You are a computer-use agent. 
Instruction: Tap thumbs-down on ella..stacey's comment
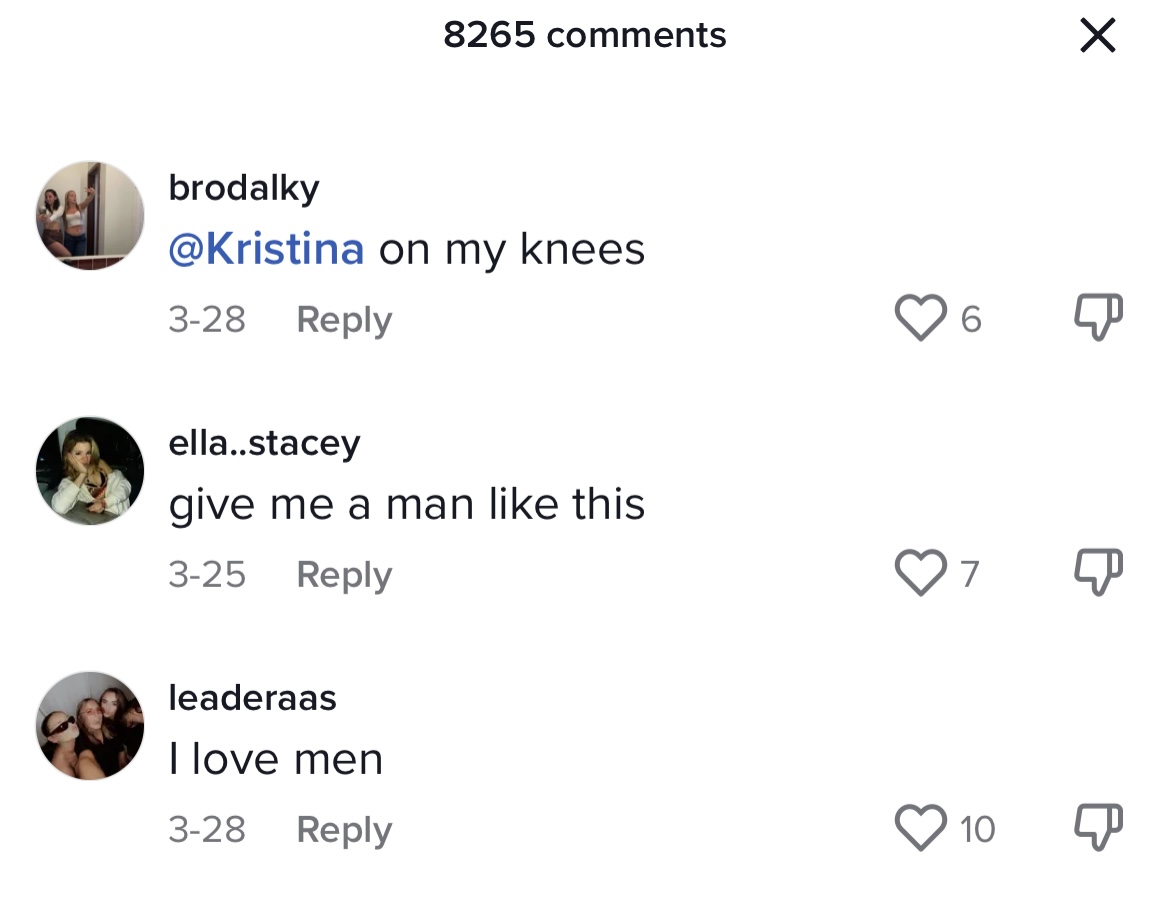tap(1098, 573)
